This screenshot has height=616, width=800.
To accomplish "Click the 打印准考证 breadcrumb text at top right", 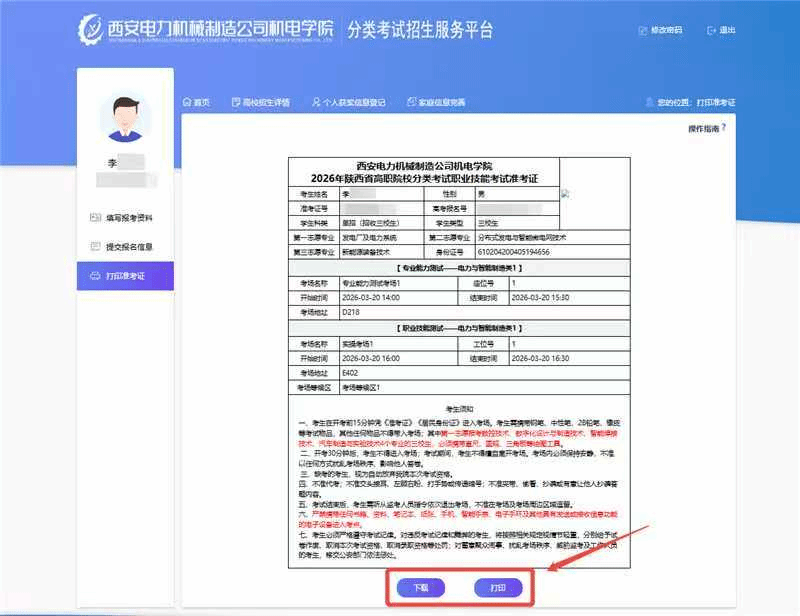I will pos(715,102).
